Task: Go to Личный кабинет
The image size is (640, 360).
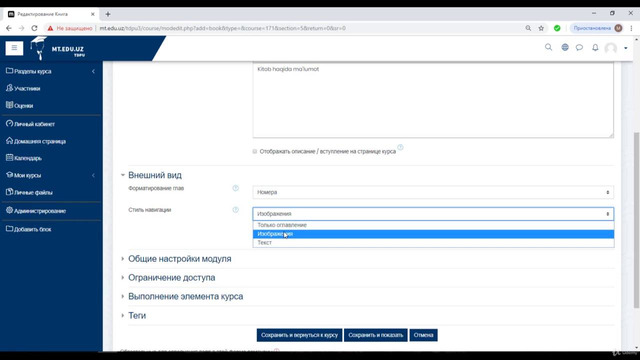Action: coord(30,124)
